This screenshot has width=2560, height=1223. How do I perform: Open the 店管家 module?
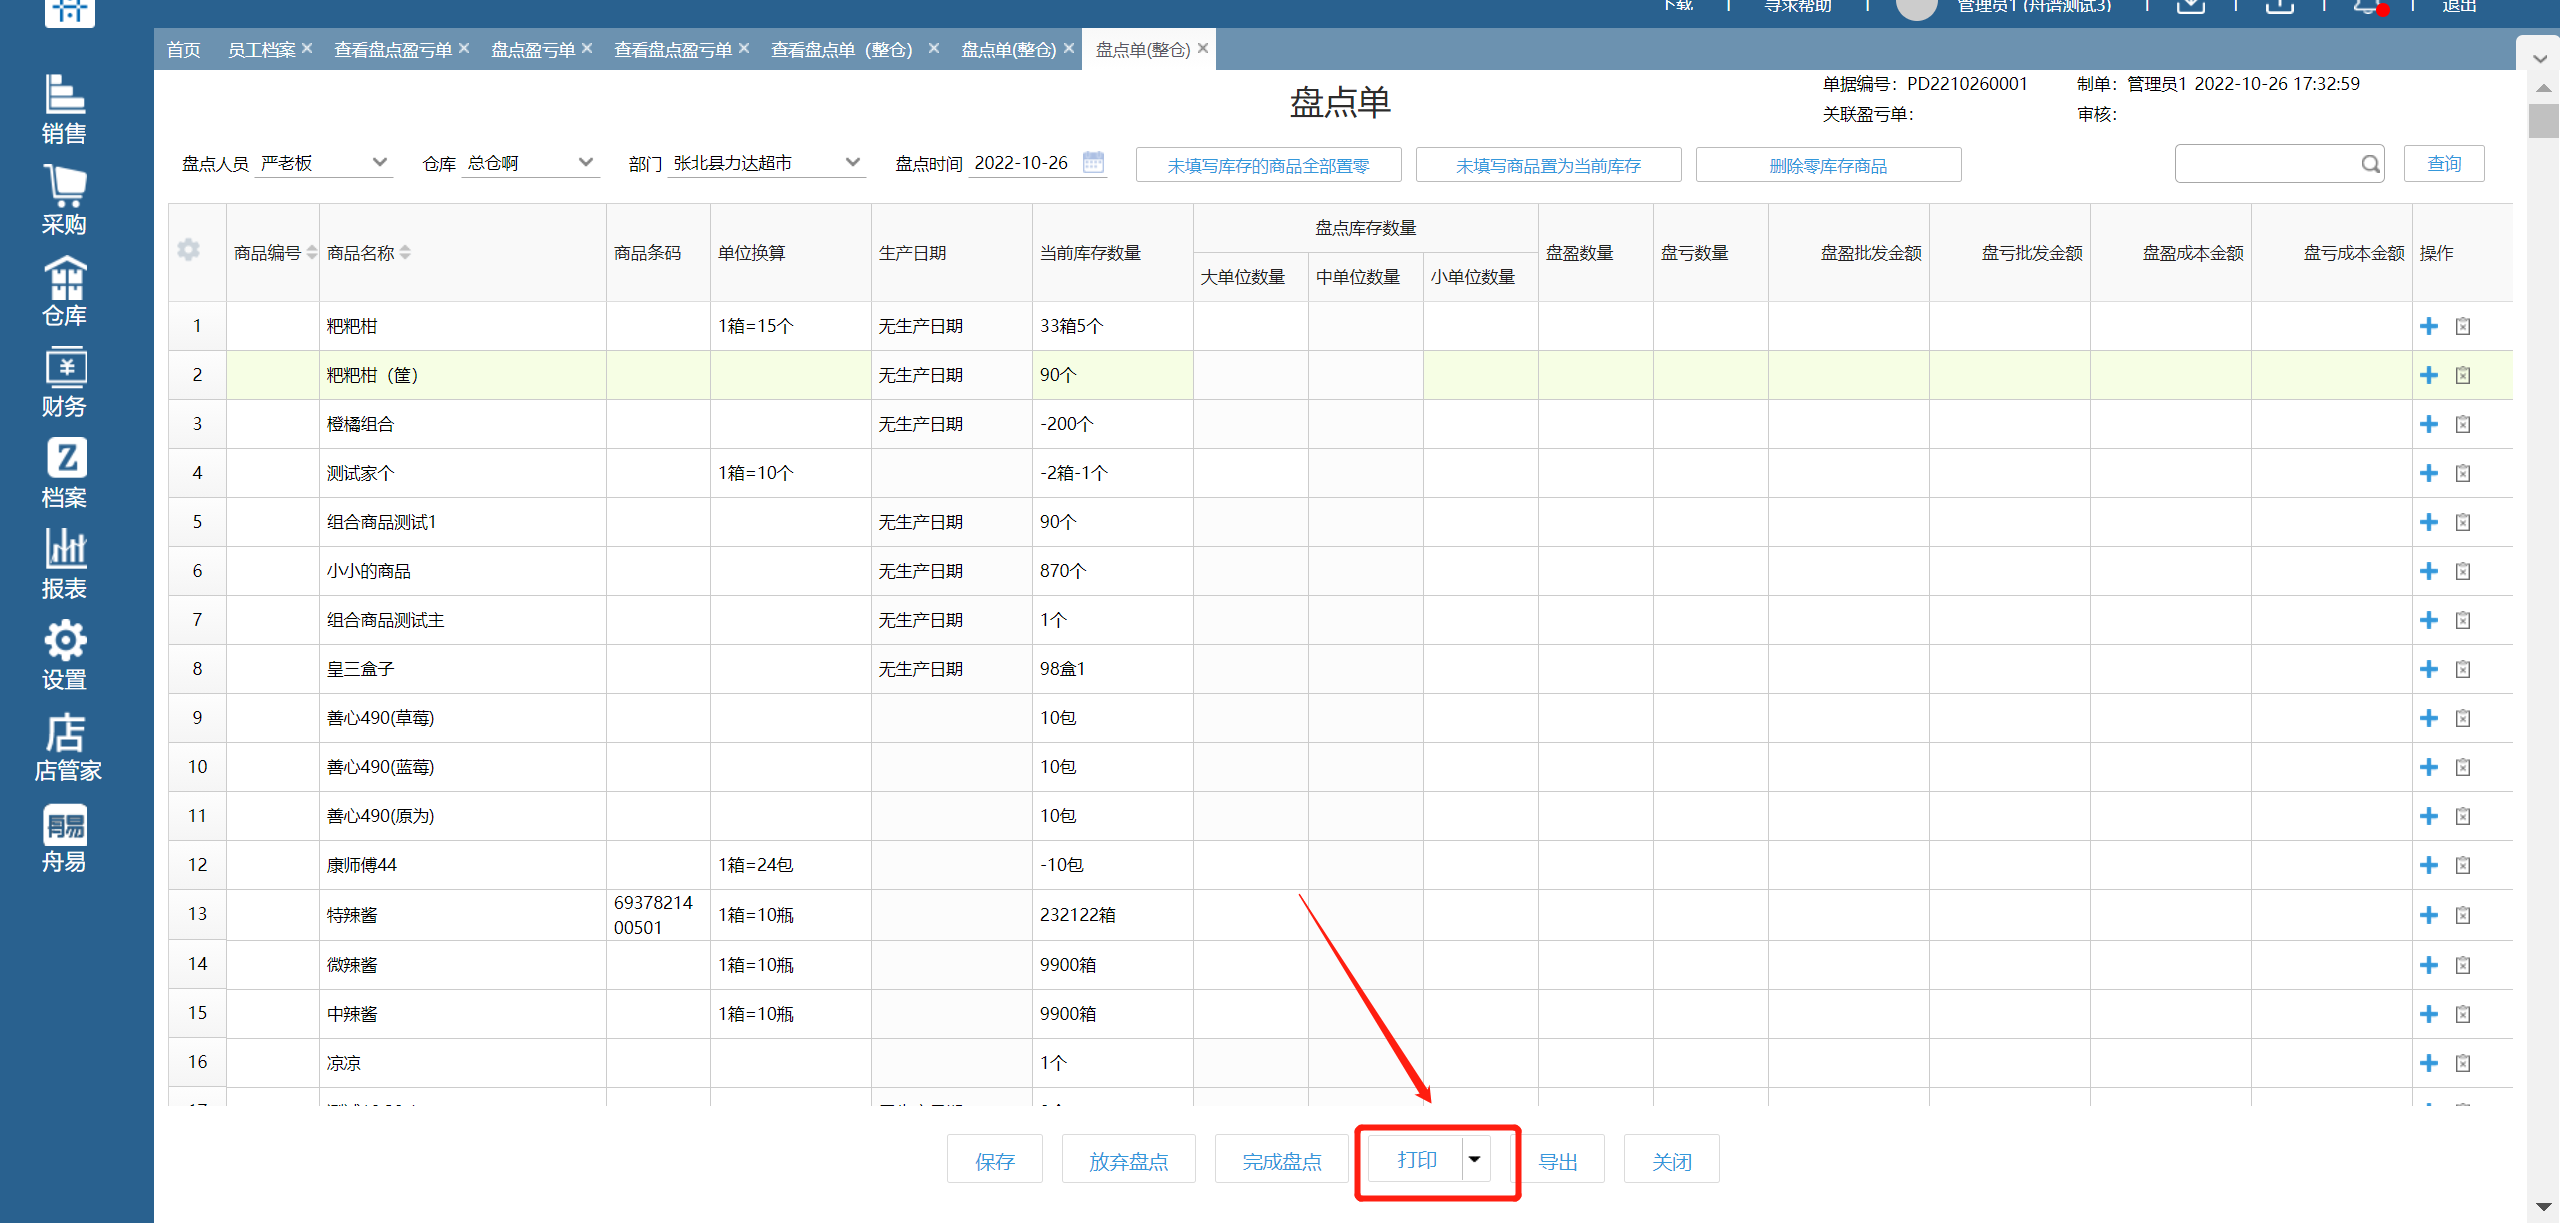(x=67, y=747)
